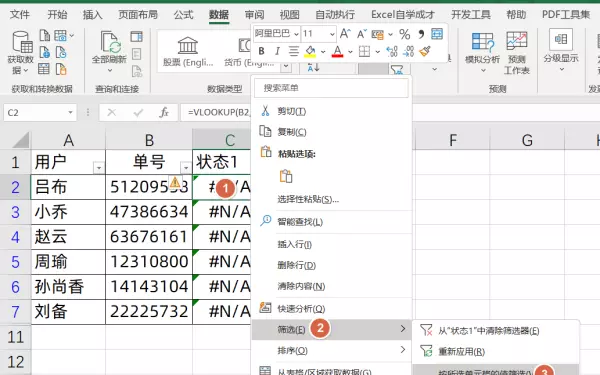The width and height of the screenshot is (600, 375).
Task: Choose 快速分析 (Quick Analysis) in context menu
Action: coord(331,308)
